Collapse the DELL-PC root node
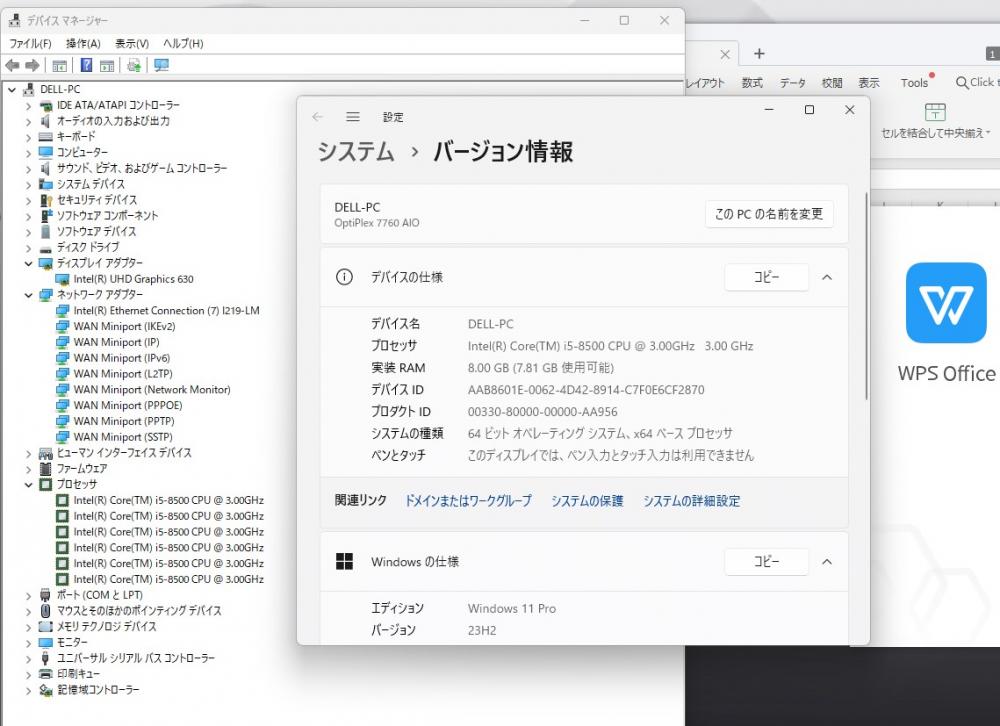 12,89
